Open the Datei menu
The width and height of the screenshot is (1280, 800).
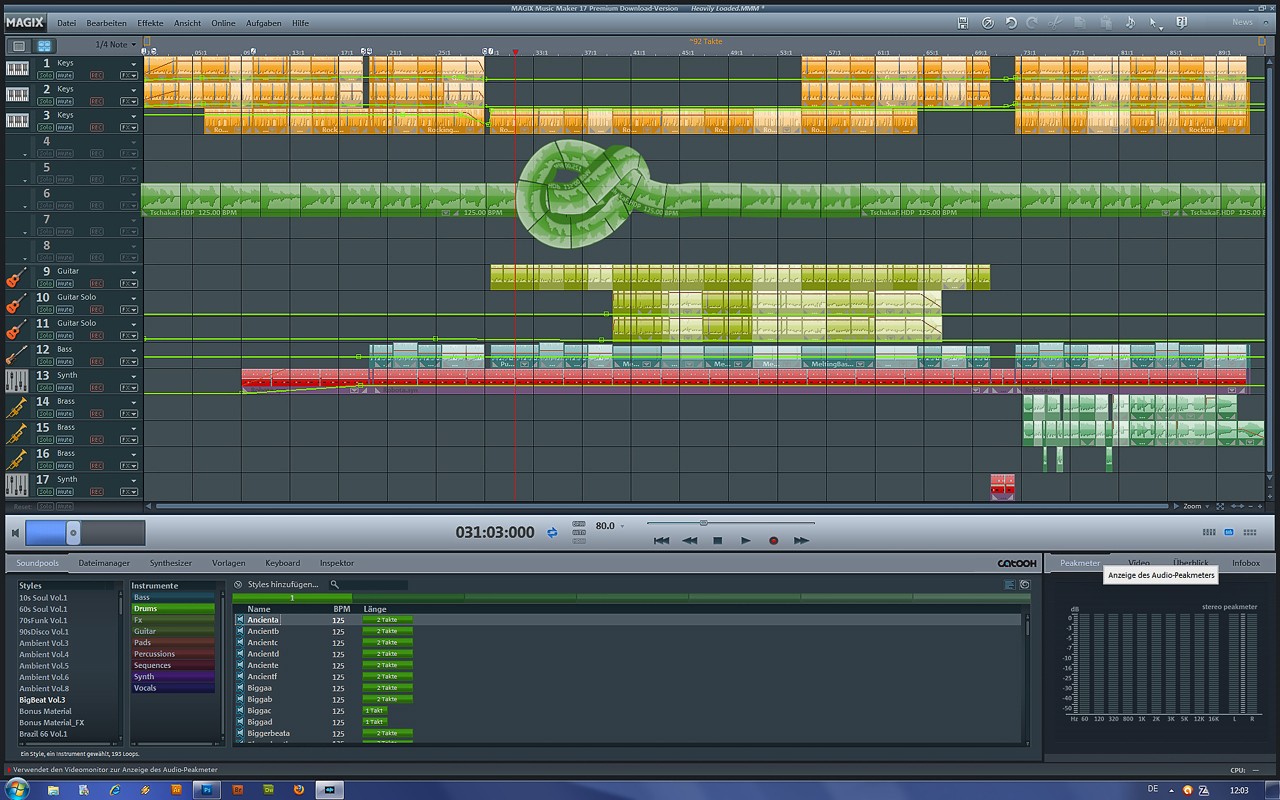(x=66, y=23)
